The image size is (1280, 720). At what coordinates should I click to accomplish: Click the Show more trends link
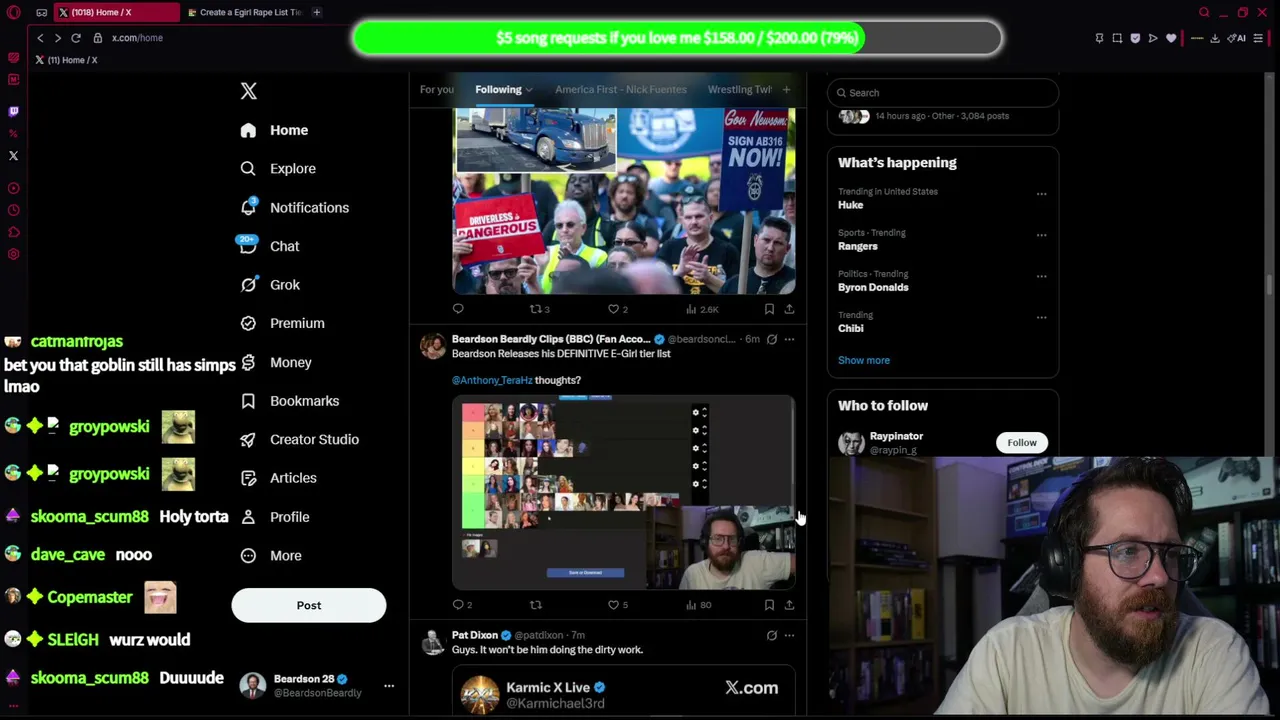864,360
